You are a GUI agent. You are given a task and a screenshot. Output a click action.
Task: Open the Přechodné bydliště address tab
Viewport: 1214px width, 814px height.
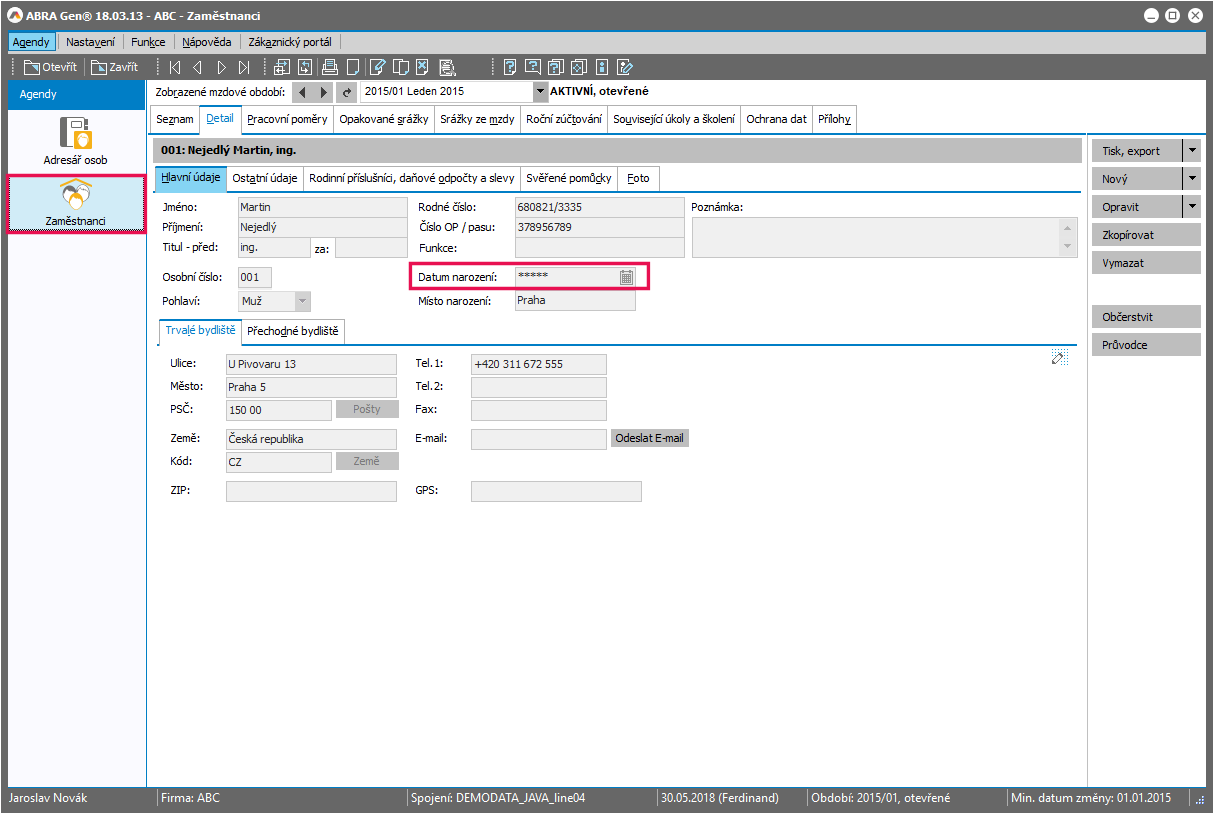293,331
